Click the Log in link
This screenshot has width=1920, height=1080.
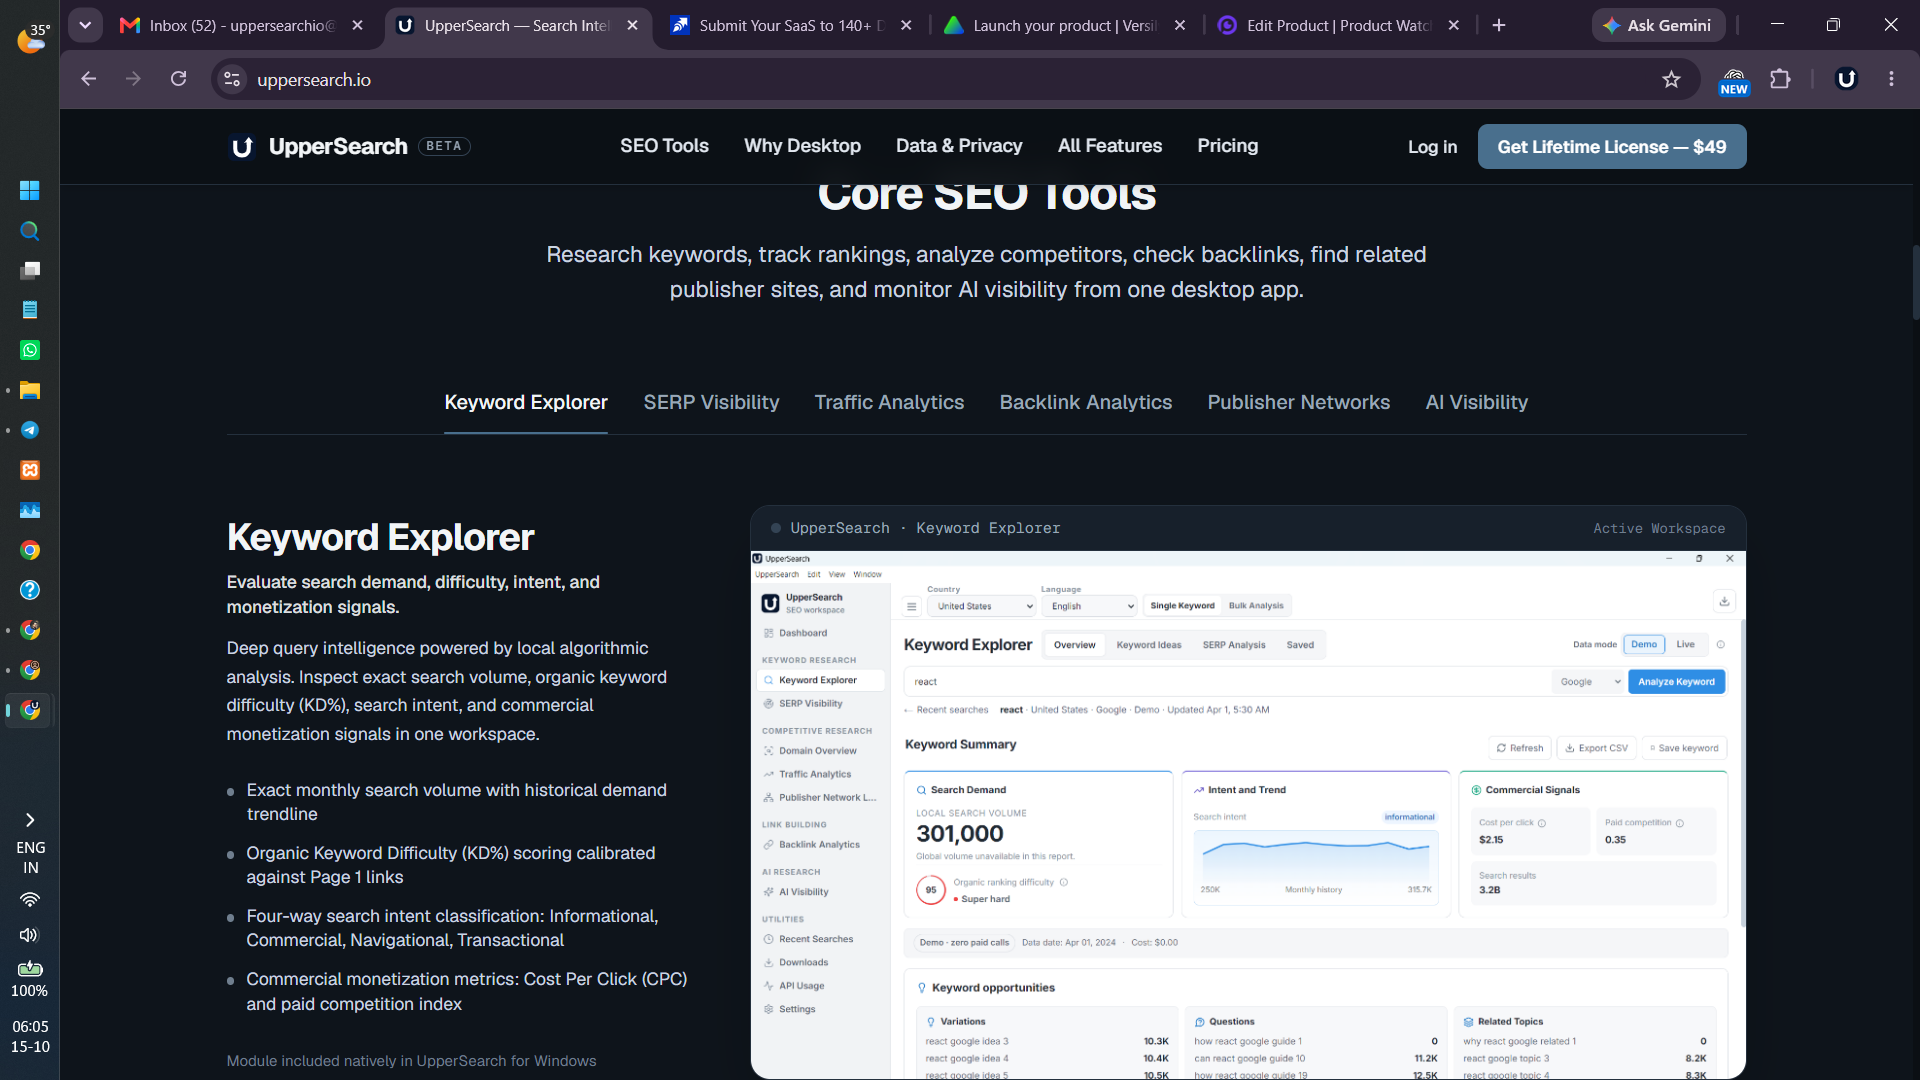coord(1432,147)
